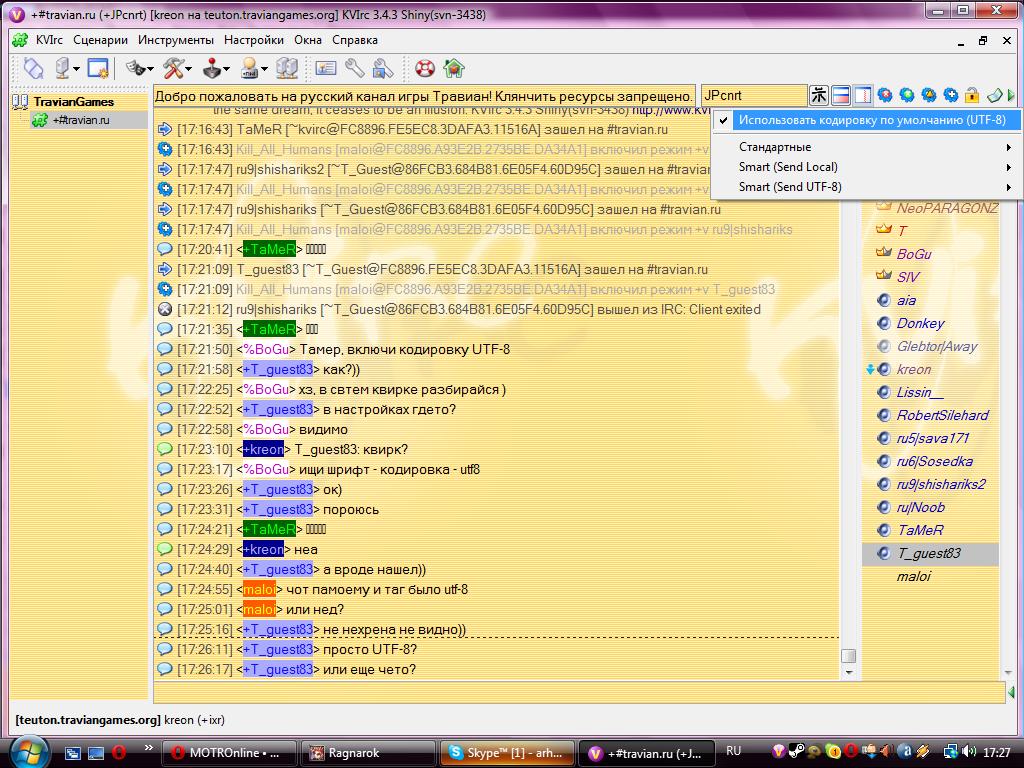Expand the Smart (Send Local) submenu

point(865,167)
